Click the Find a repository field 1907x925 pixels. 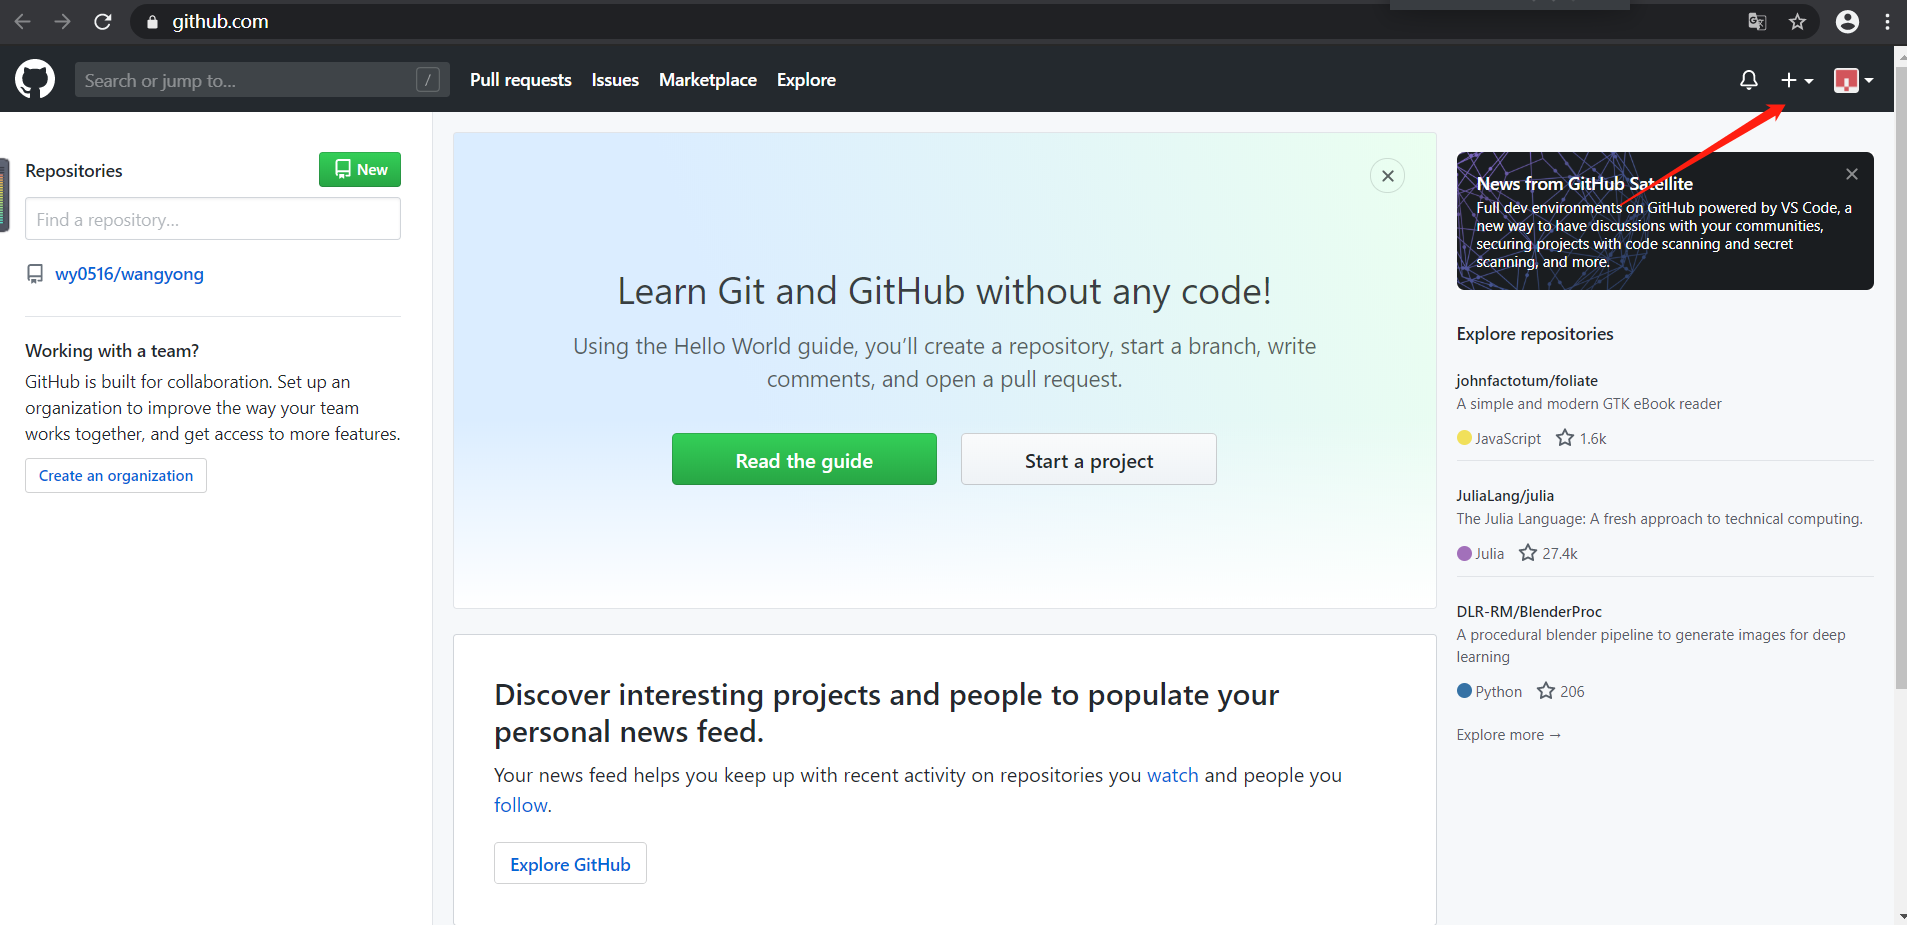click(x=213, y=219)
